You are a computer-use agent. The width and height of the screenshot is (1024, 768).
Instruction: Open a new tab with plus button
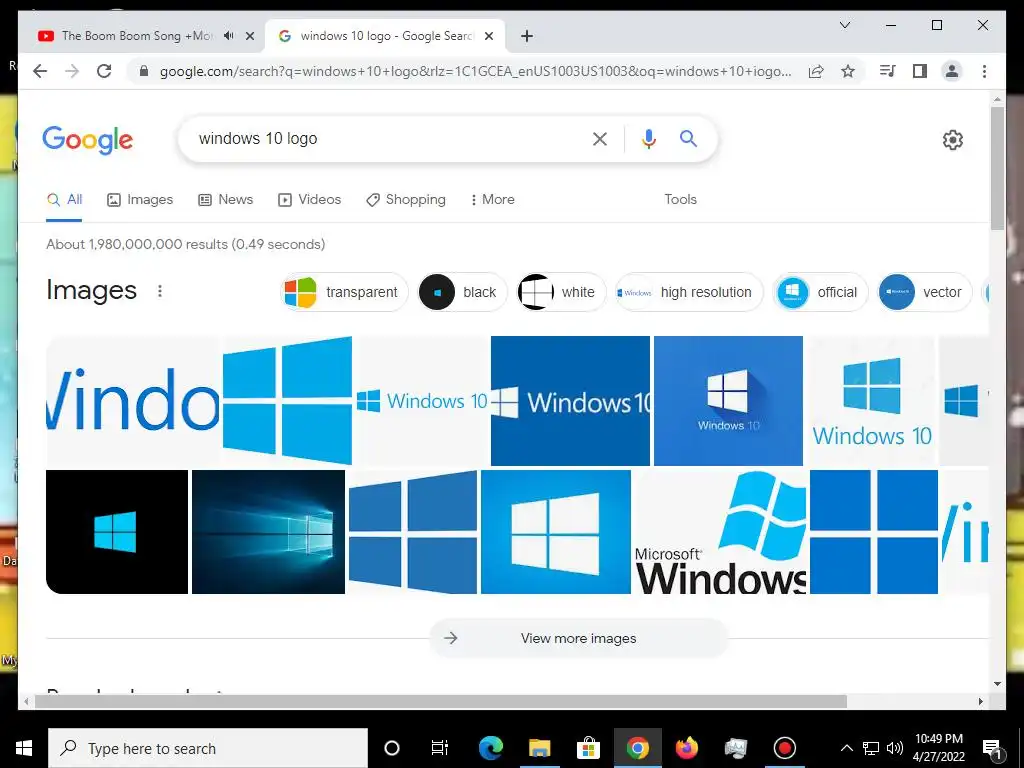pos(527,36)
